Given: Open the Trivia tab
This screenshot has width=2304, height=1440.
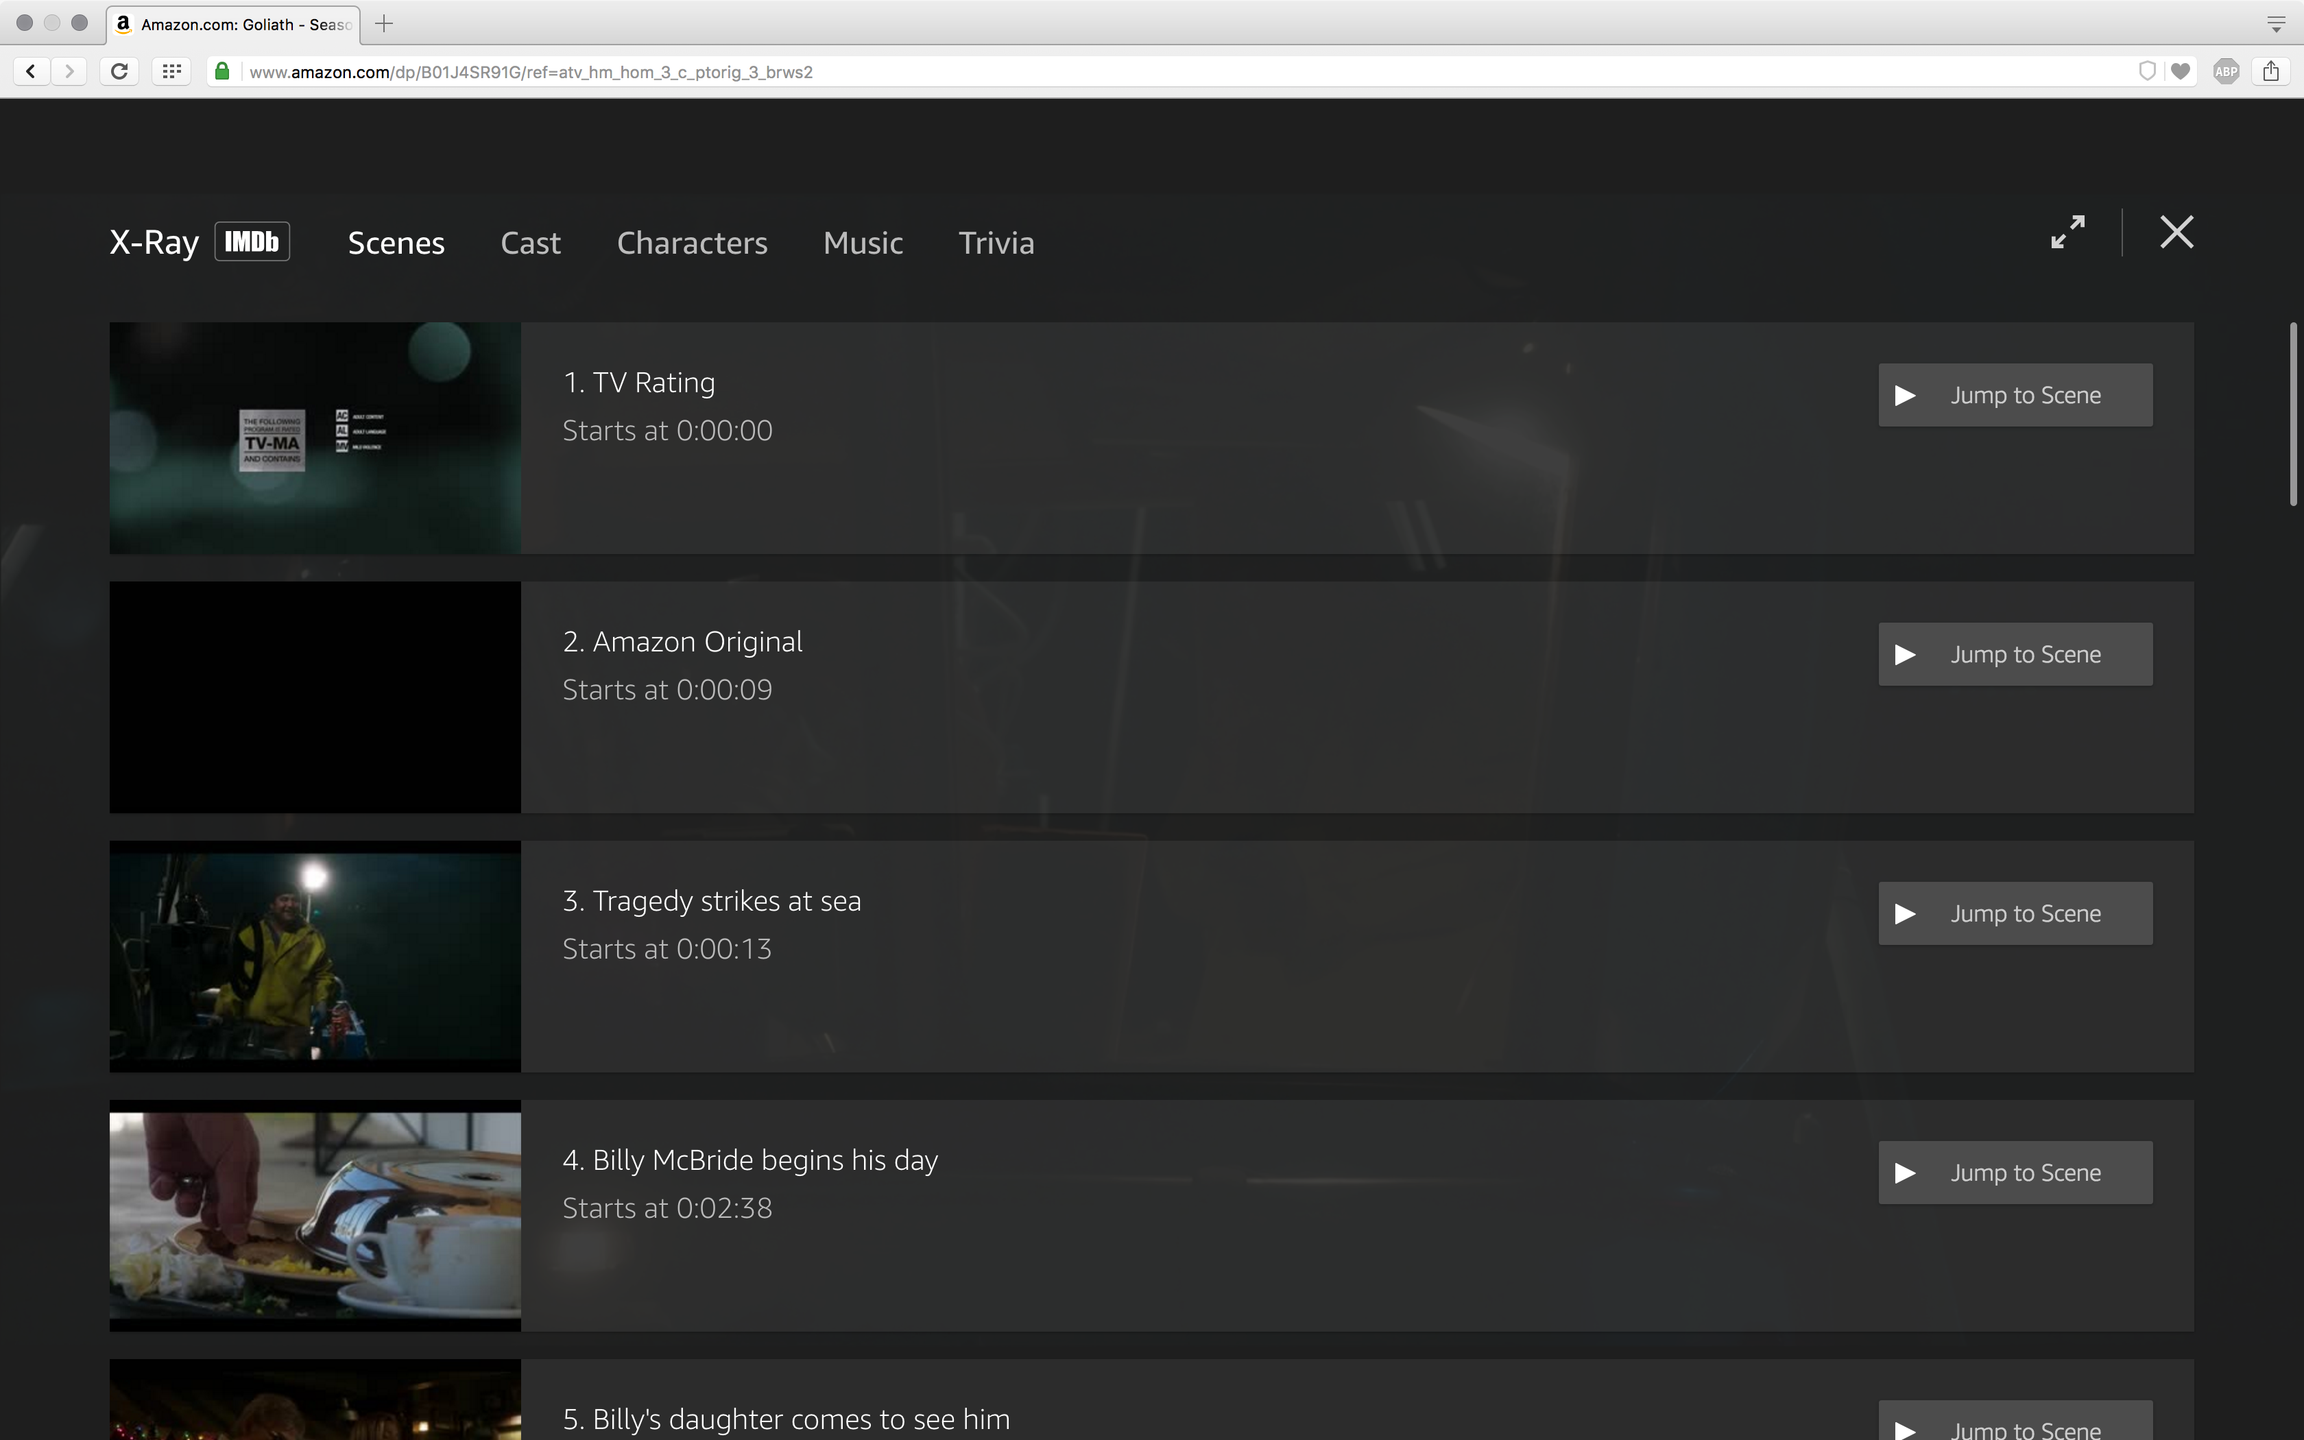Looking at the screenshot, I should click(996, 243).
